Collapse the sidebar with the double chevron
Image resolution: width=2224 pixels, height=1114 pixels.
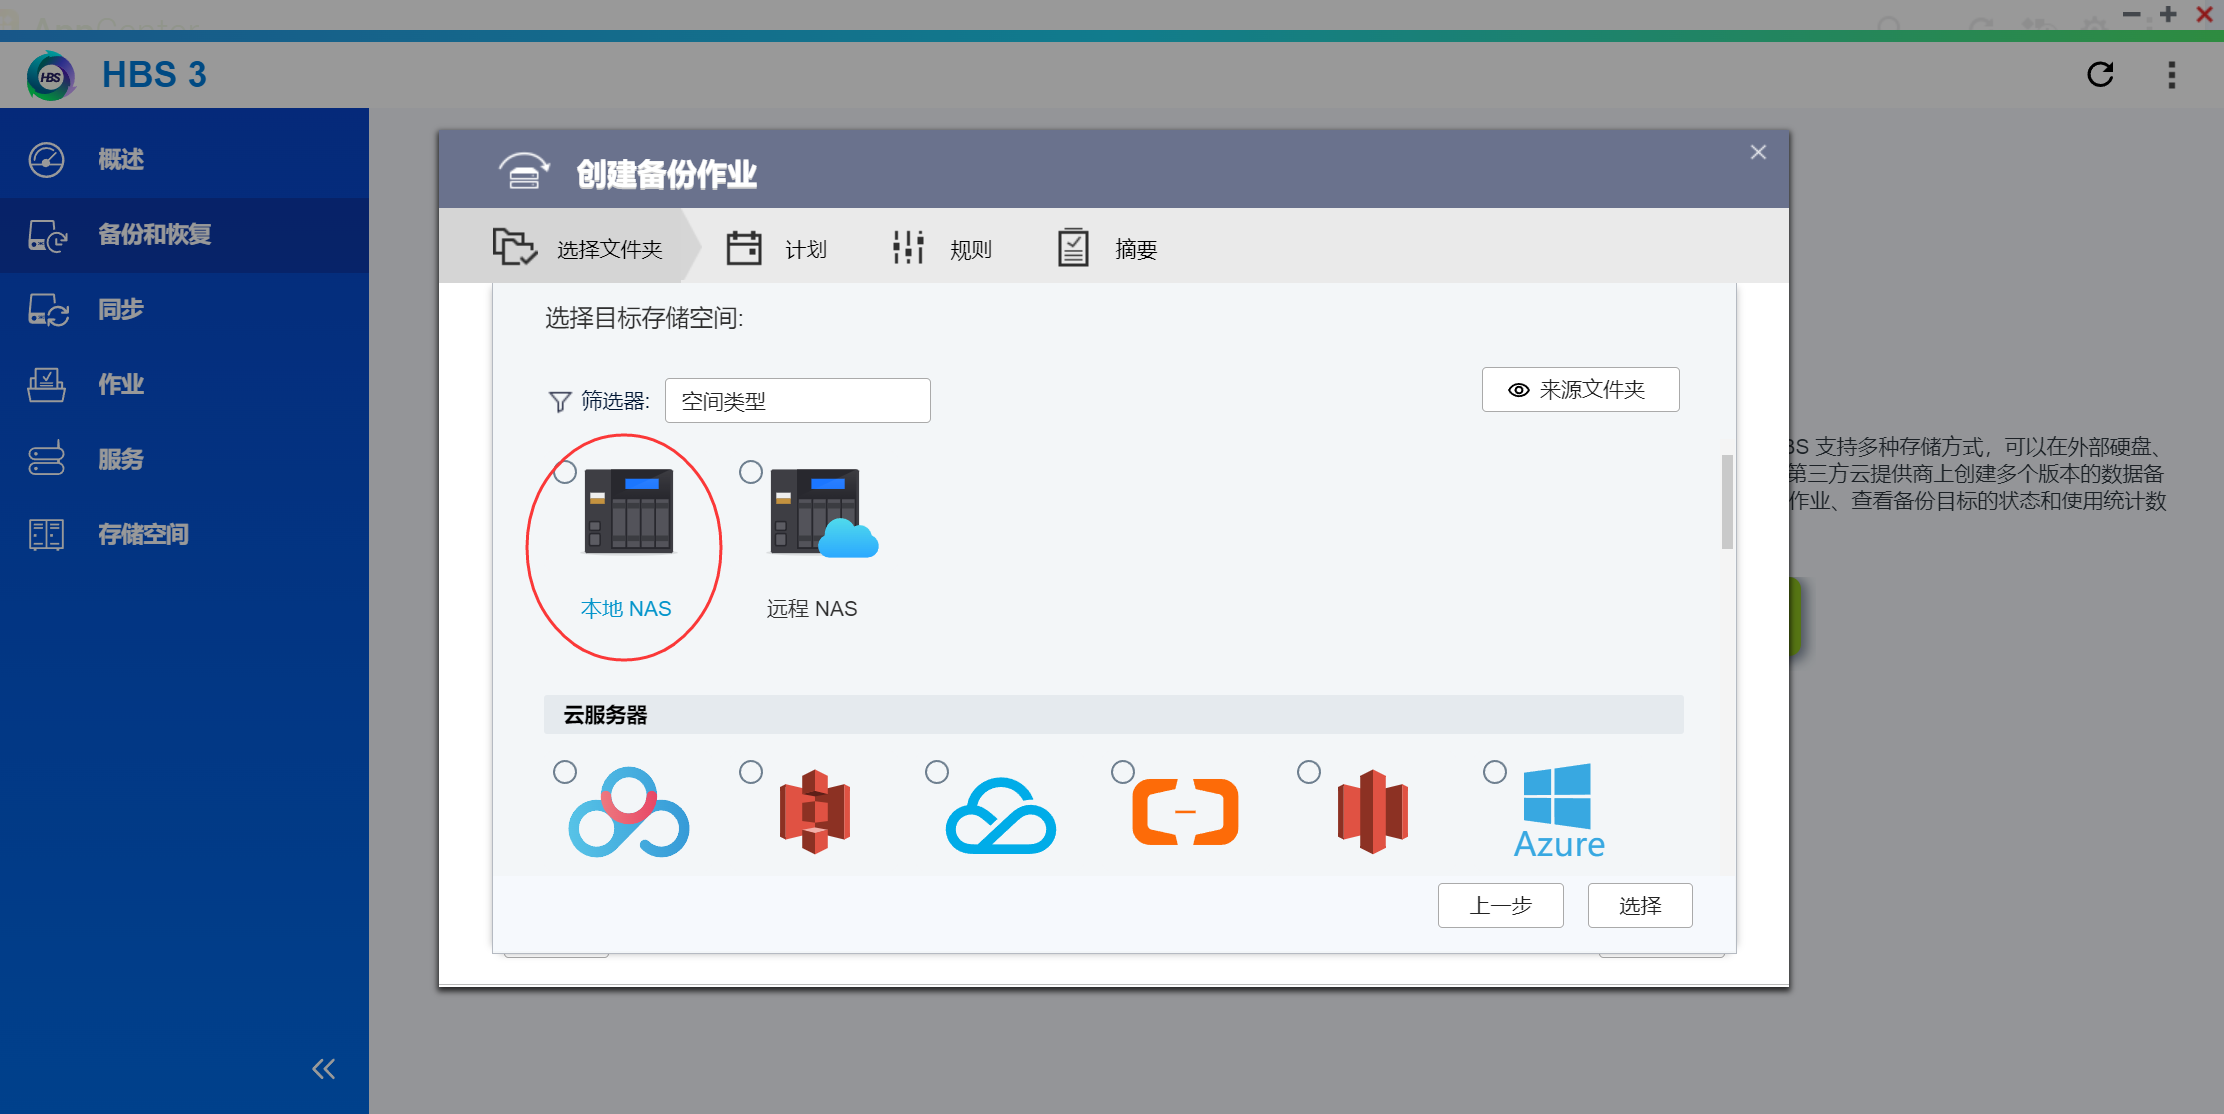[323, 1069]
